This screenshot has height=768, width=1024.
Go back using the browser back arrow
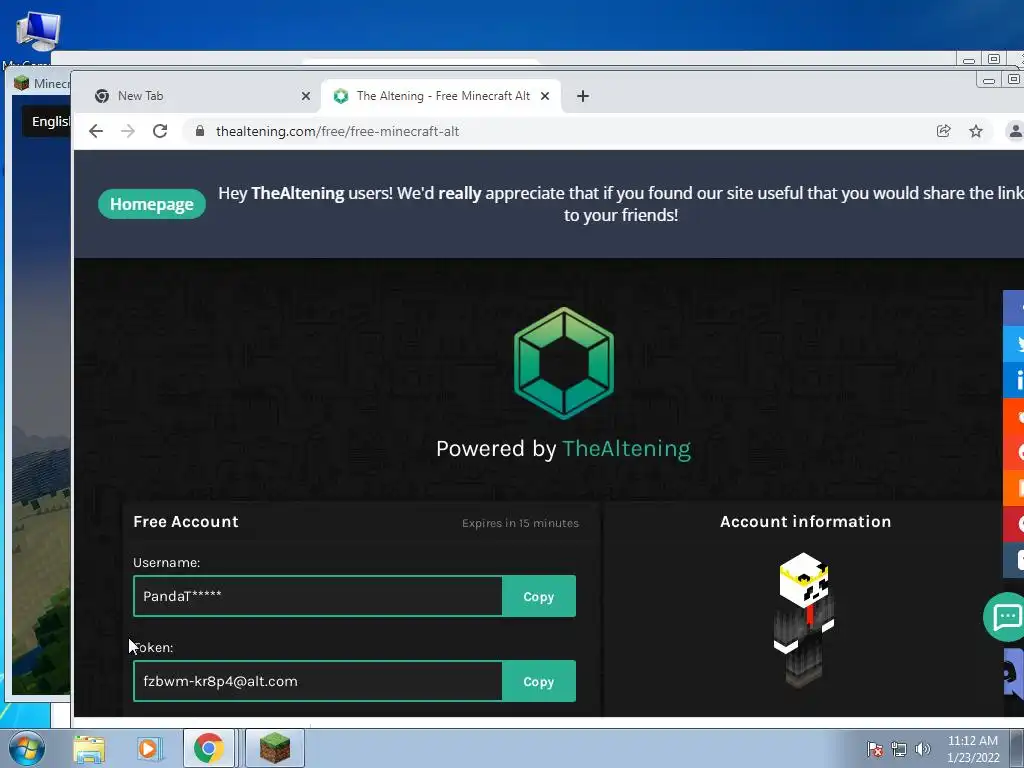[96, 131]
